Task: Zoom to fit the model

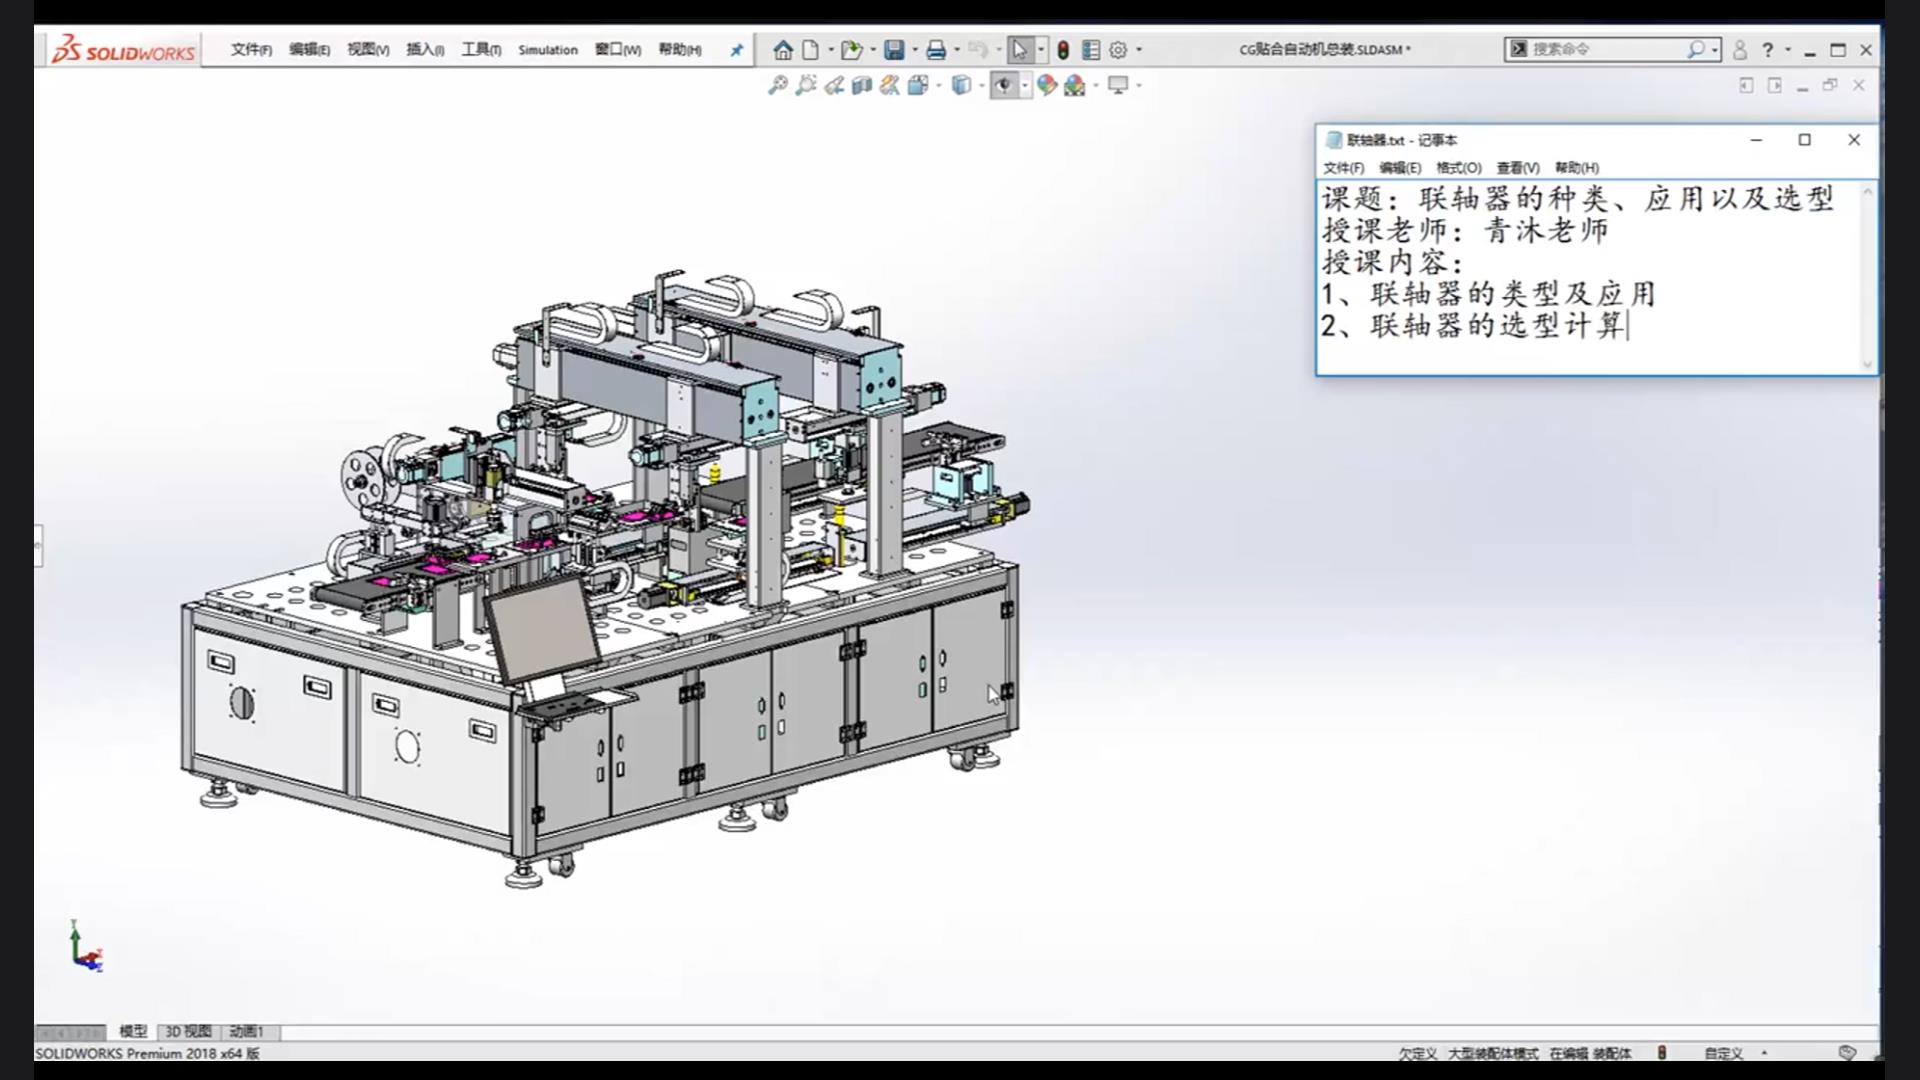Action: (x=777, y=85)
